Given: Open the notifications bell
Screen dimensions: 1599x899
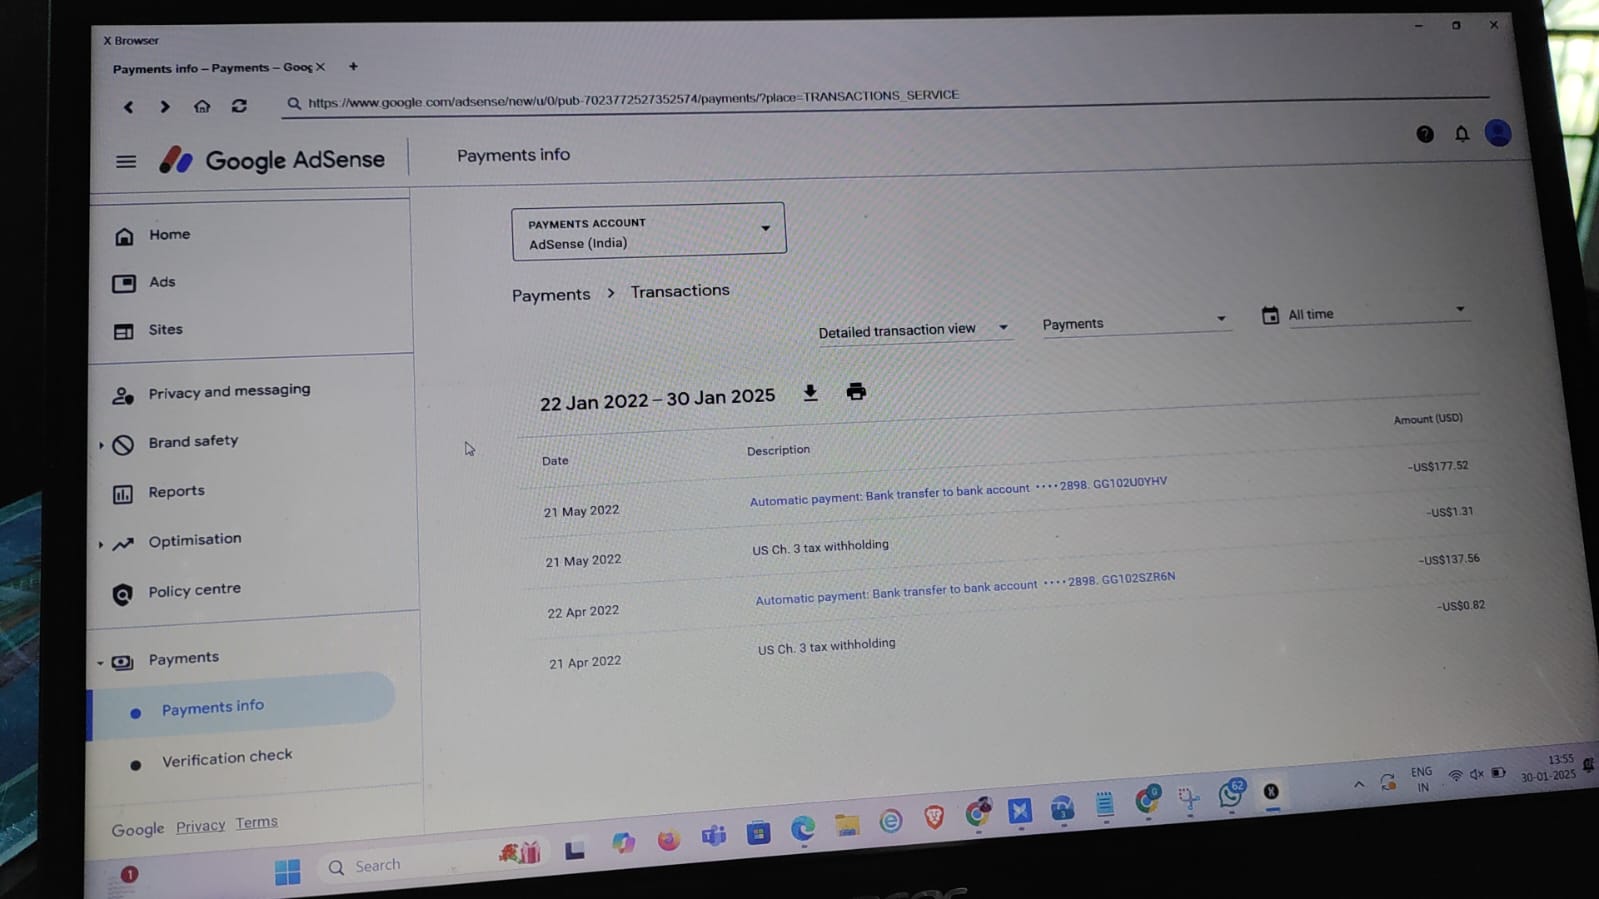Looking at the screenshot, I should (1462, 134).
